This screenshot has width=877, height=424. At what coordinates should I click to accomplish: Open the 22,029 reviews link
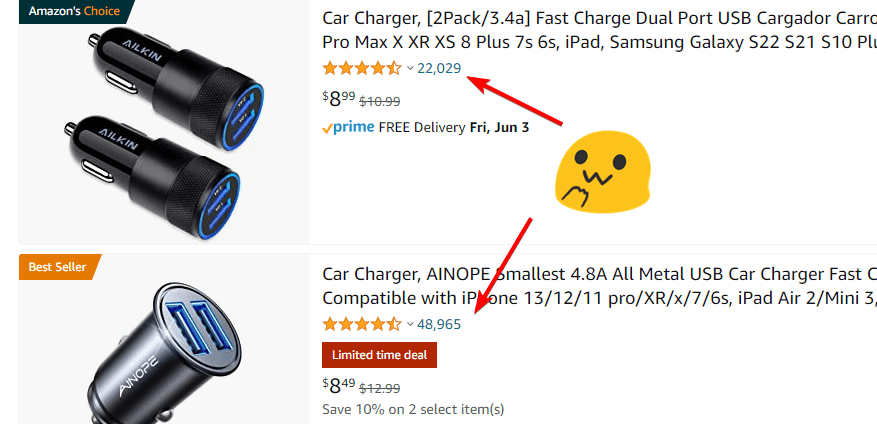point(439,68)
